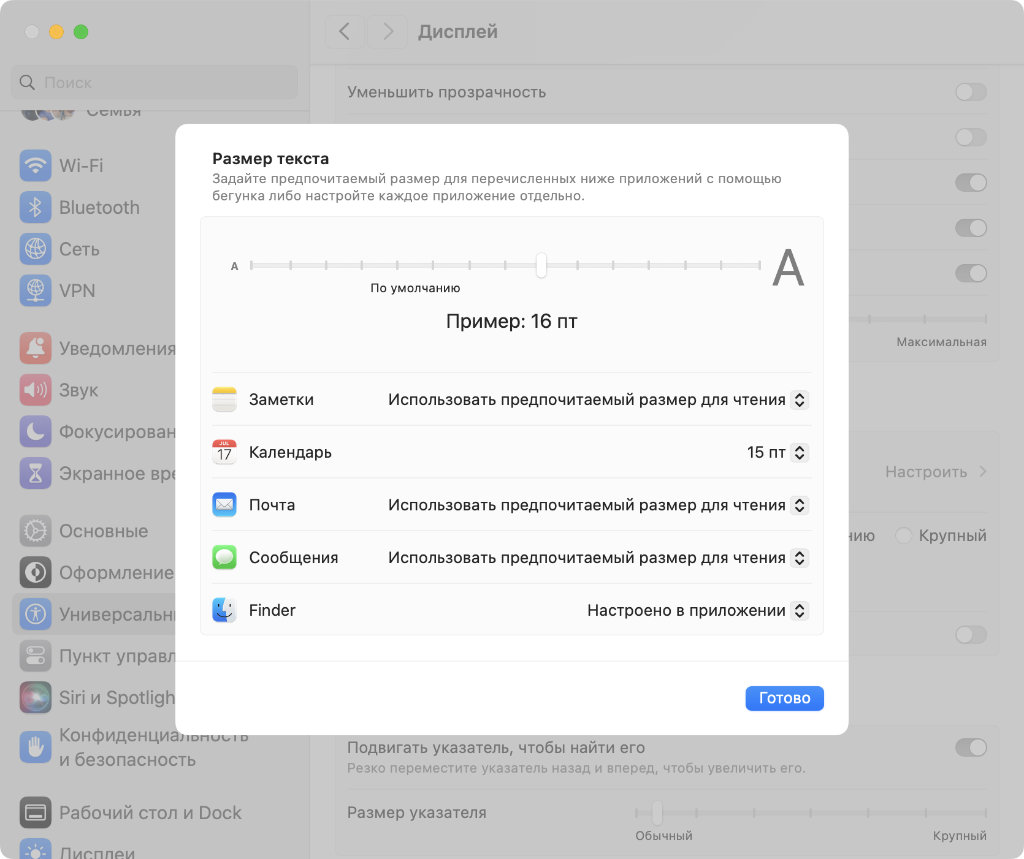Click the small A at slider start
1024x859 pixels.
(x=234, y=266)
